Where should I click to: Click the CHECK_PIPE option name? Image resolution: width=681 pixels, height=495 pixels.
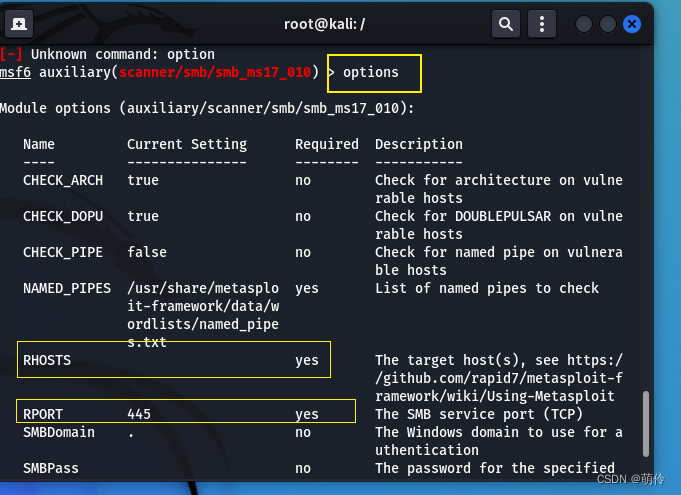[x=63, y=252]
